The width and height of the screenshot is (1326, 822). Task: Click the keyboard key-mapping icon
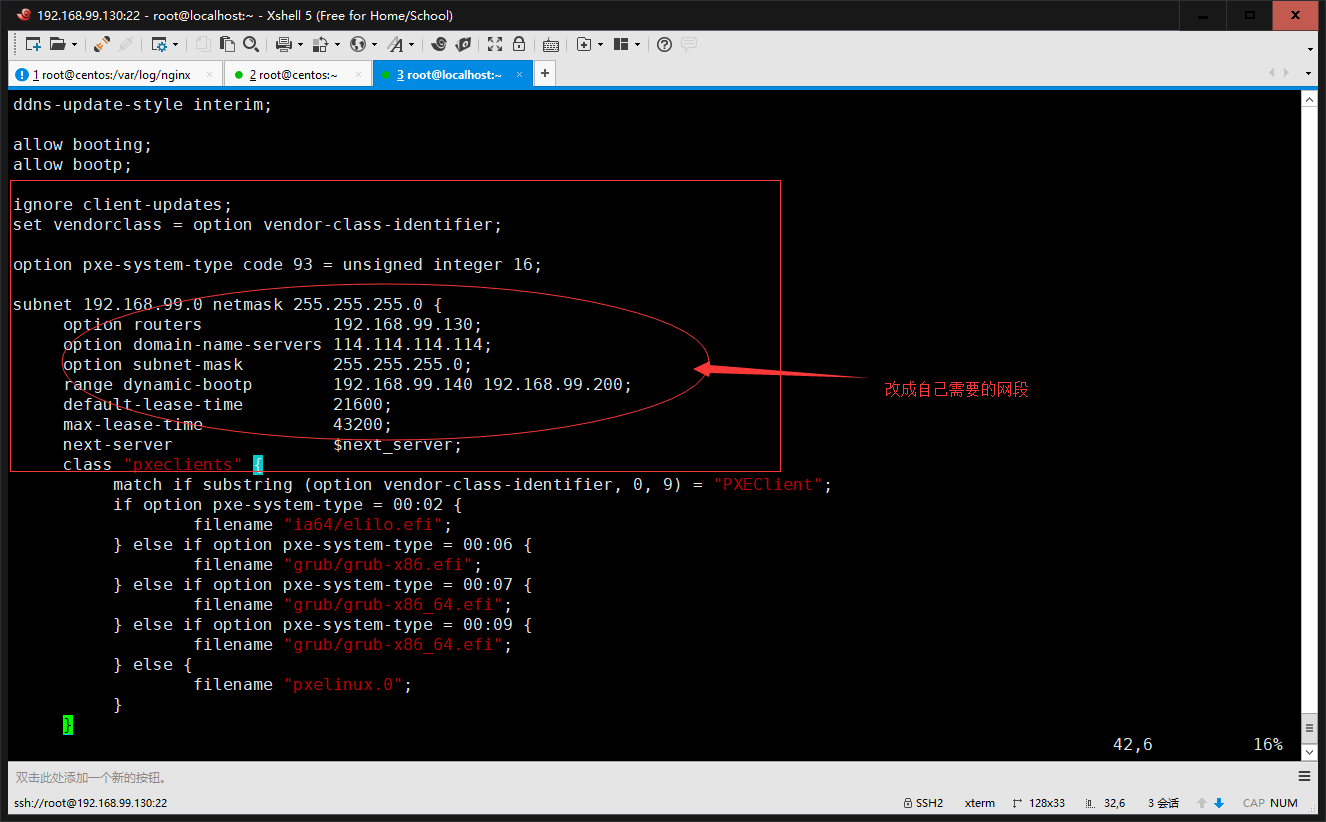point(550,44)
